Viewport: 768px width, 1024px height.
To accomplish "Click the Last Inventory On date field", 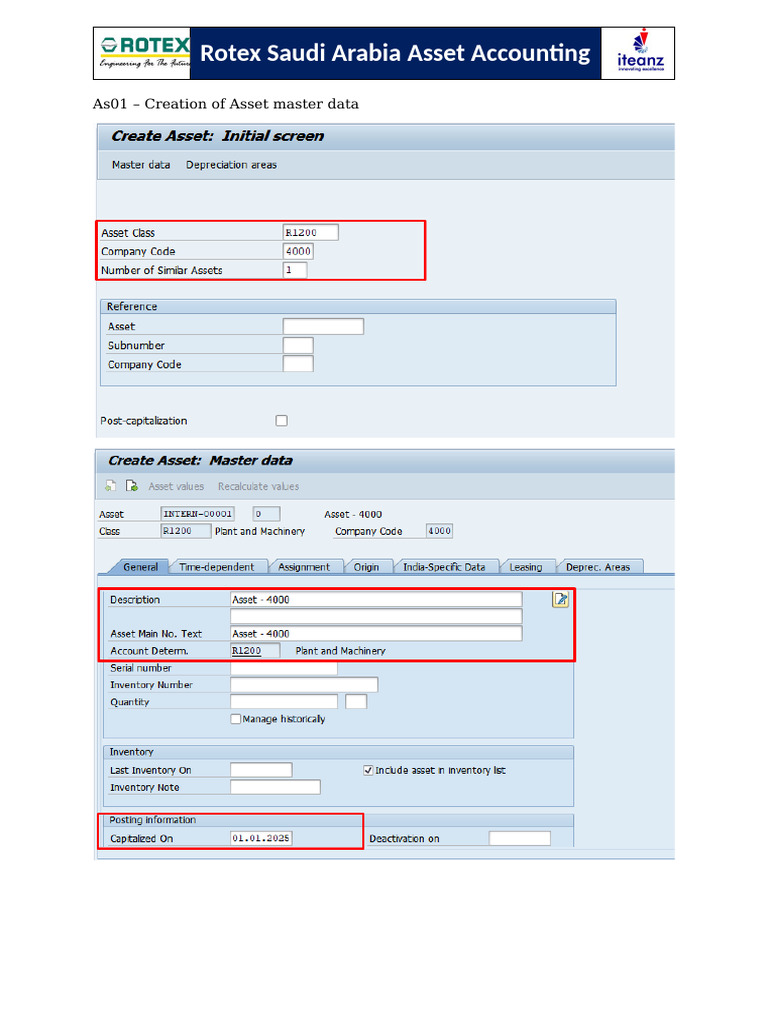I will tap(261, 770).
